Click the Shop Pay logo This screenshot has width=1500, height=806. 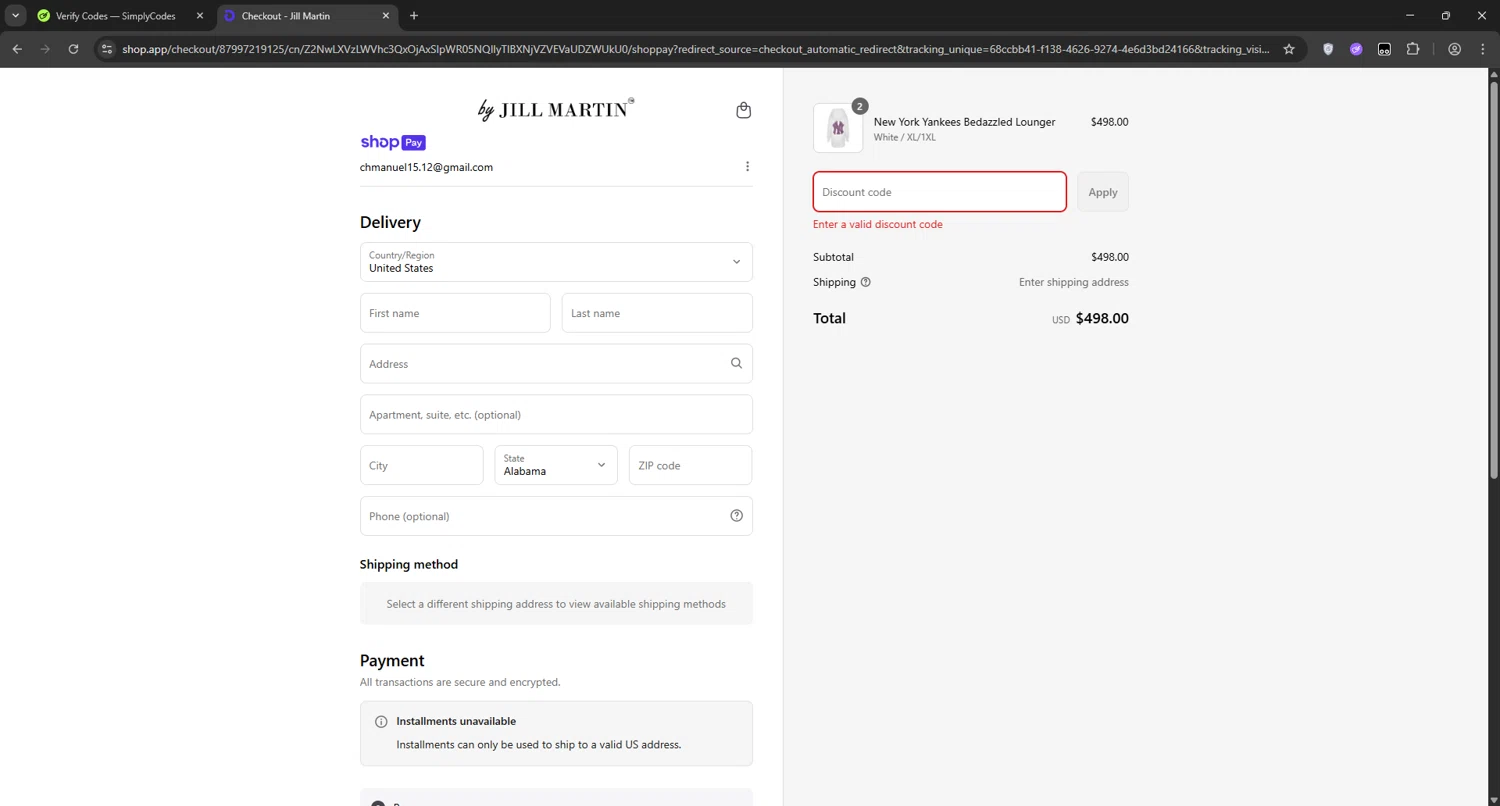pos(393,142)
